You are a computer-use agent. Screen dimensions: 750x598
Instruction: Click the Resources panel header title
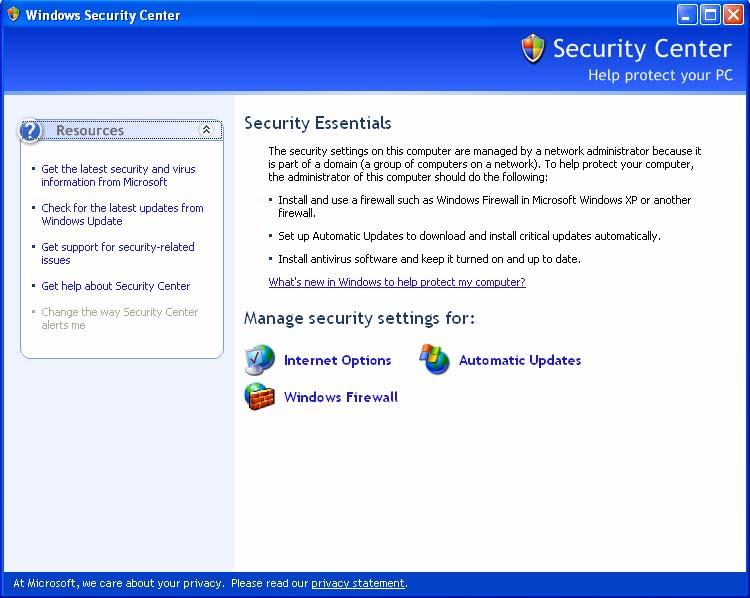(90, 130)
